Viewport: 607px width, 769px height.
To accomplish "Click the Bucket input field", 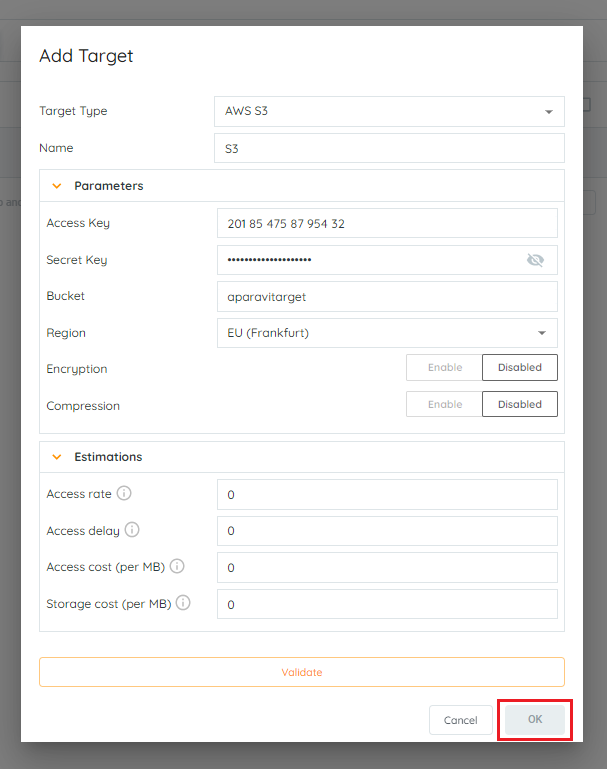I will pyautogui.click(x=387, y=297).
